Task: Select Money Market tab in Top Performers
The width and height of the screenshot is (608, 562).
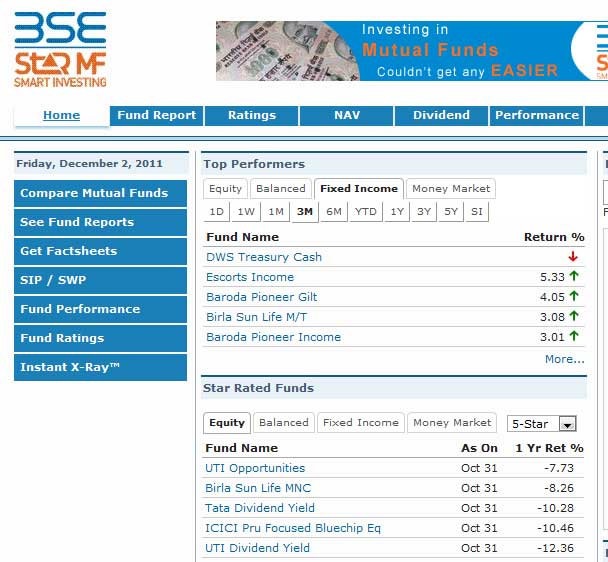Action: [451, 189]
